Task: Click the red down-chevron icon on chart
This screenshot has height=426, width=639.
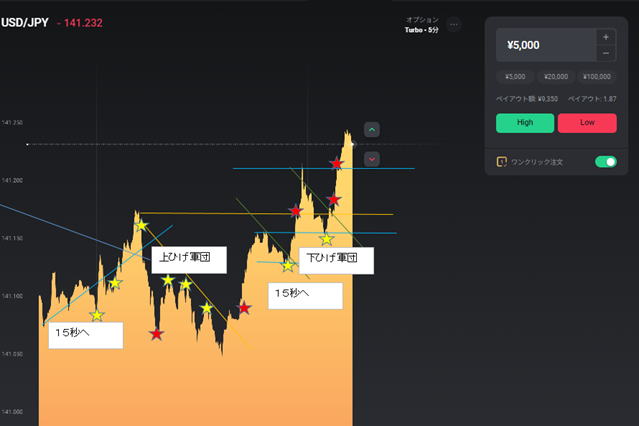Action: tap(372, 159)
